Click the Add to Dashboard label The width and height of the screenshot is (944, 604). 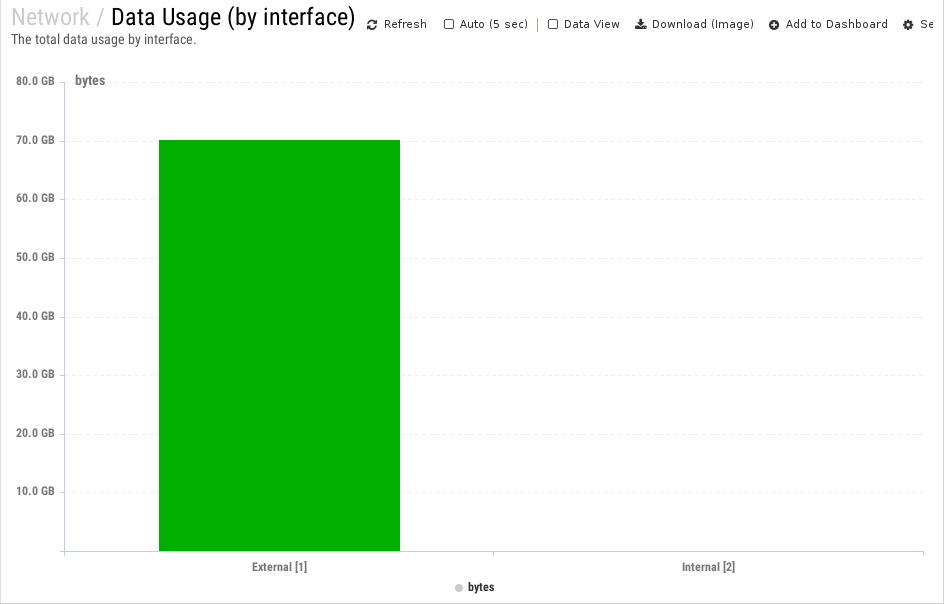point(836,24)
